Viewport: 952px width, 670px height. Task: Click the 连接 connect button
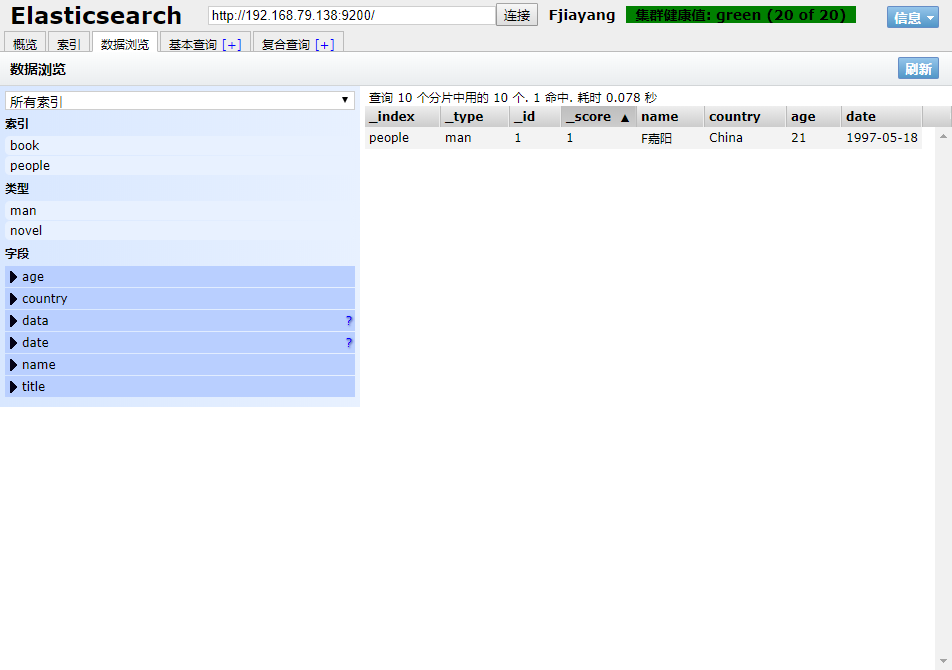pyautogui.click(x=517, y=15)
